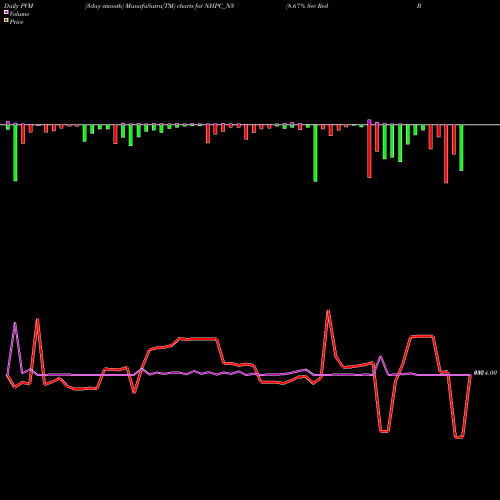Click the Price legend label
Image resolution: width=500 pixels, height=500 pixels.
(x=16, y=22)
